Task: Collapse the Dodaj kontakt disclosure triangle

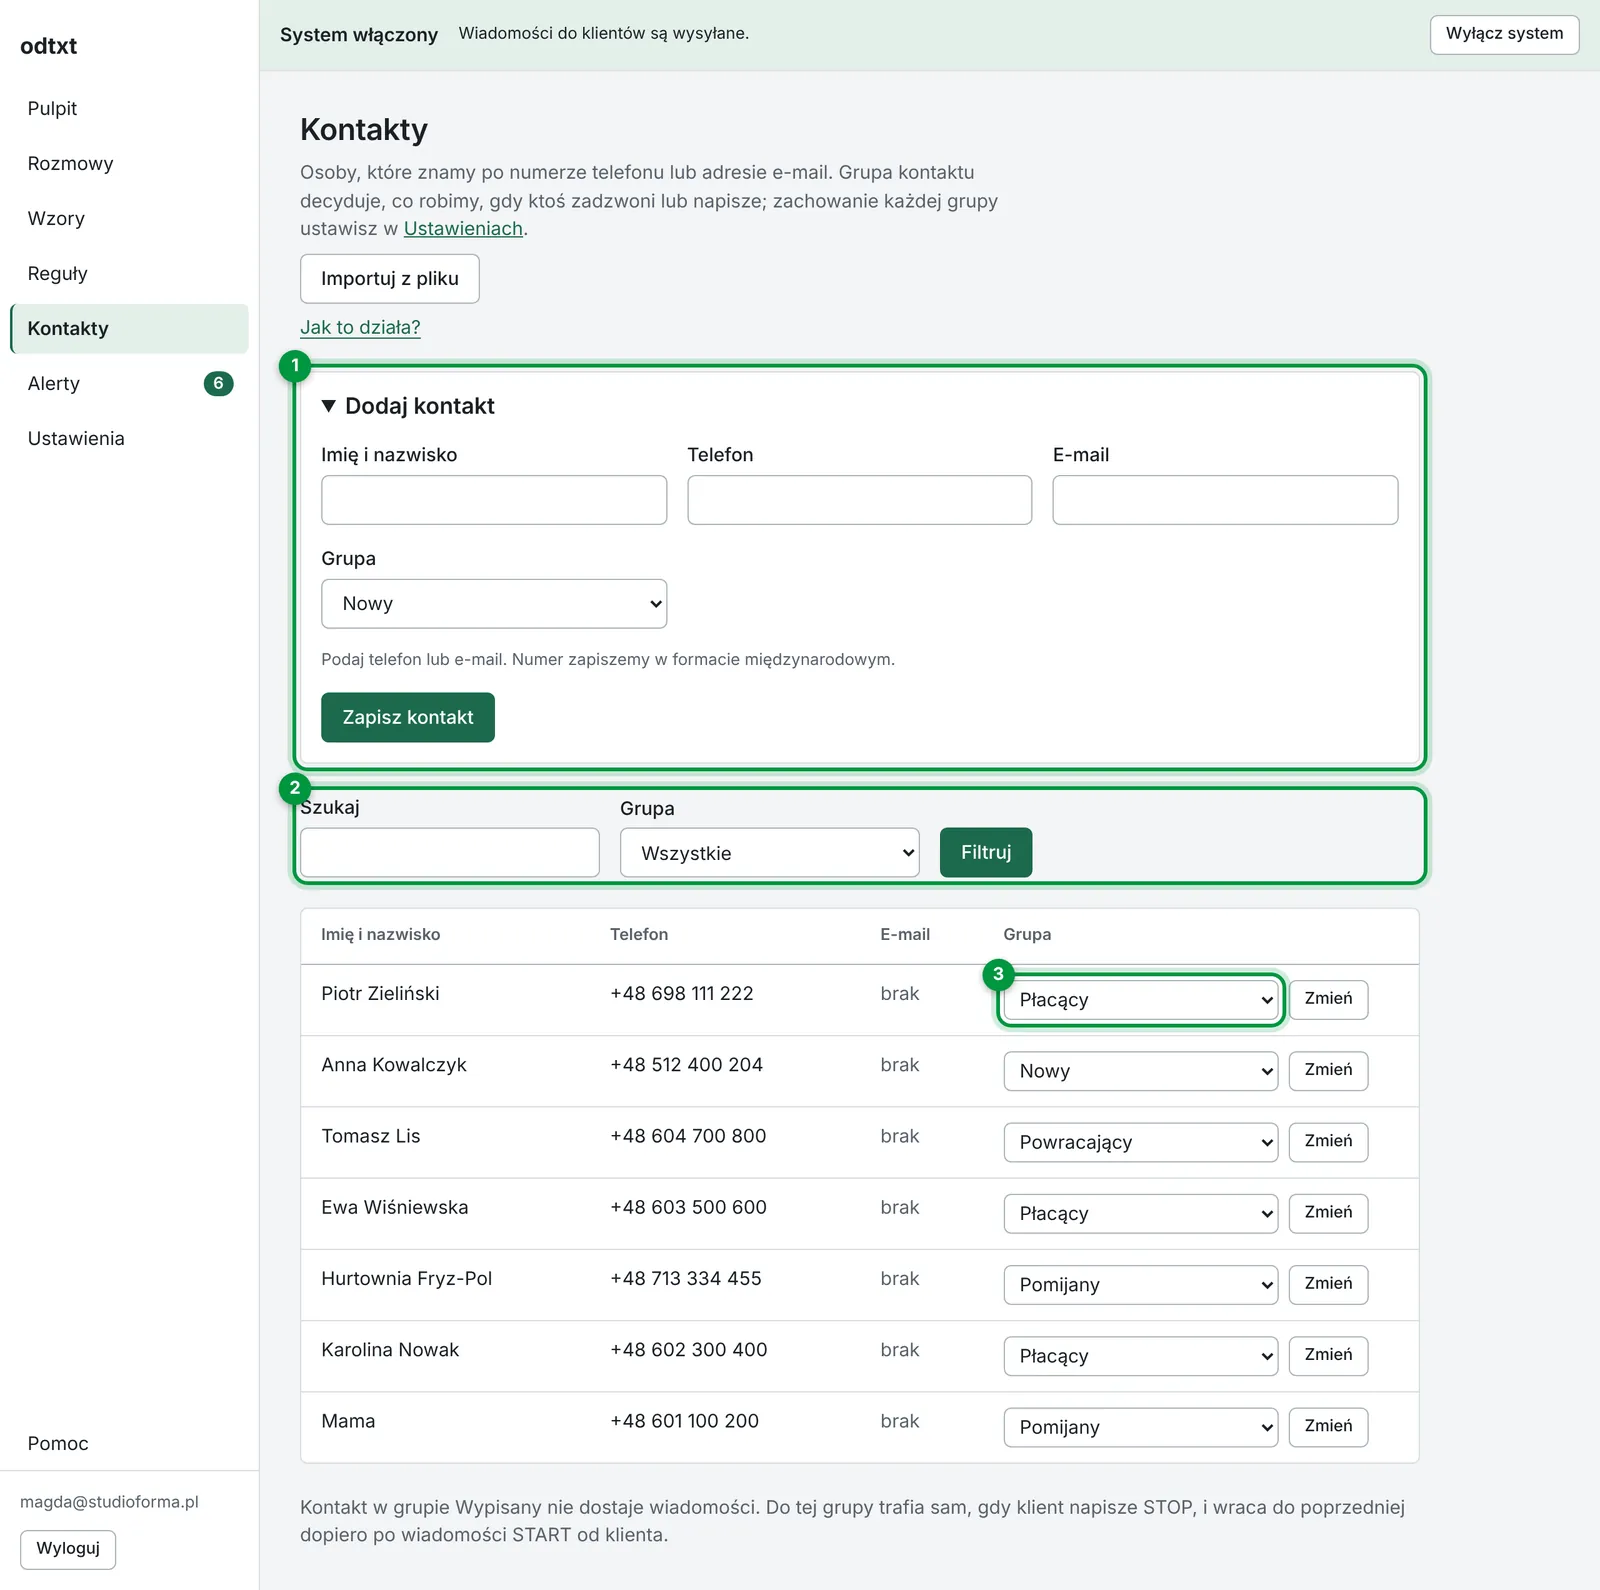Action: coord(328,406)
